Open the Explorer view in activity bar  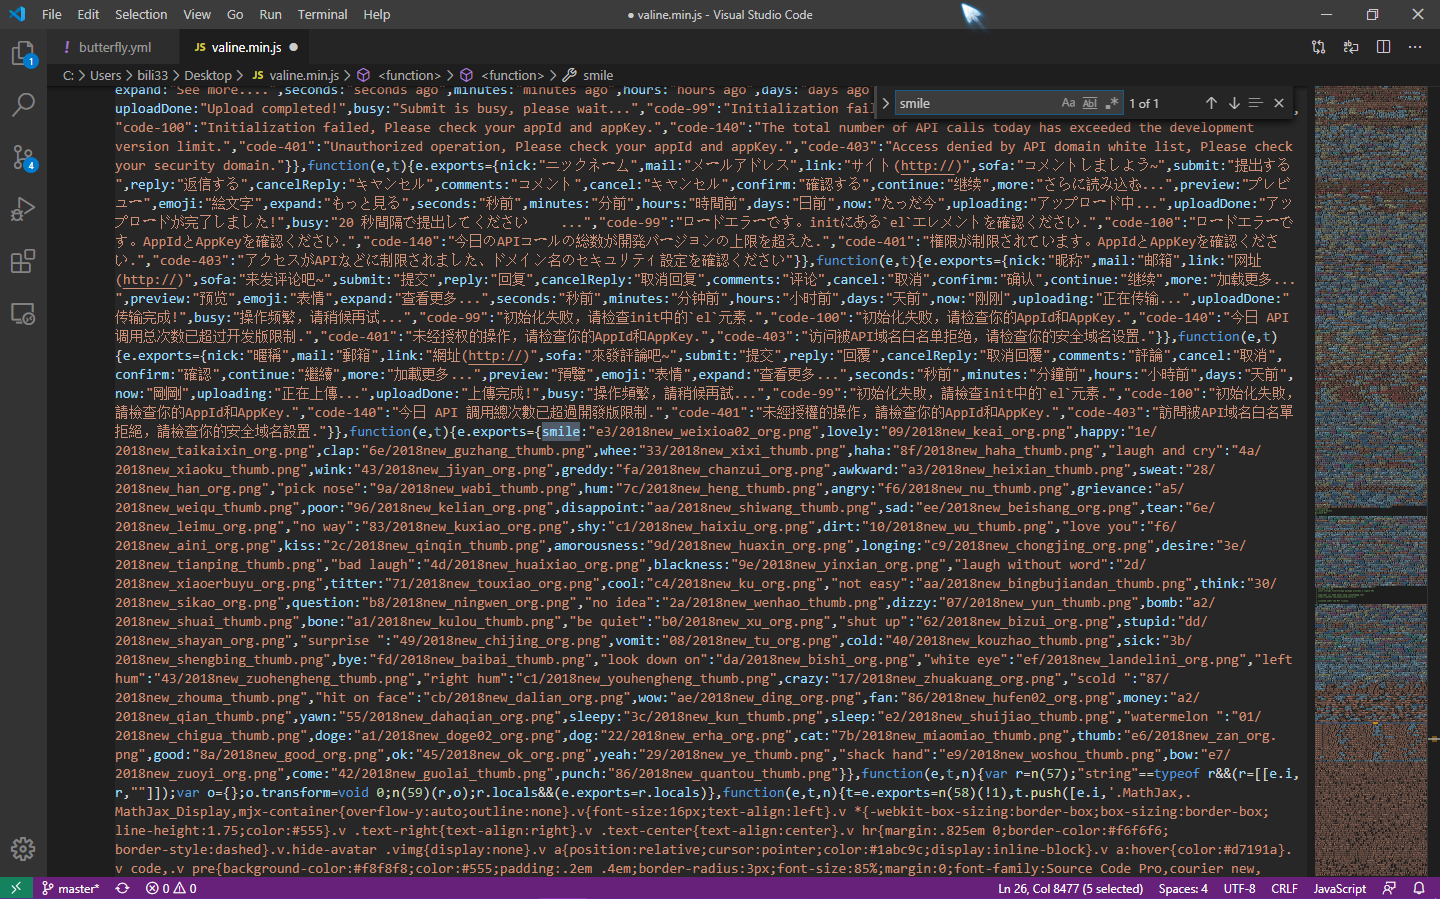pos(23,53)
